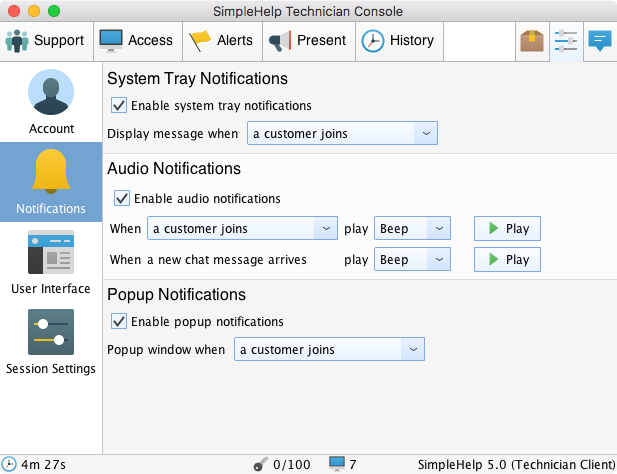
Task: Disable system tray notifications checkbox
Action: coord(119,105)
